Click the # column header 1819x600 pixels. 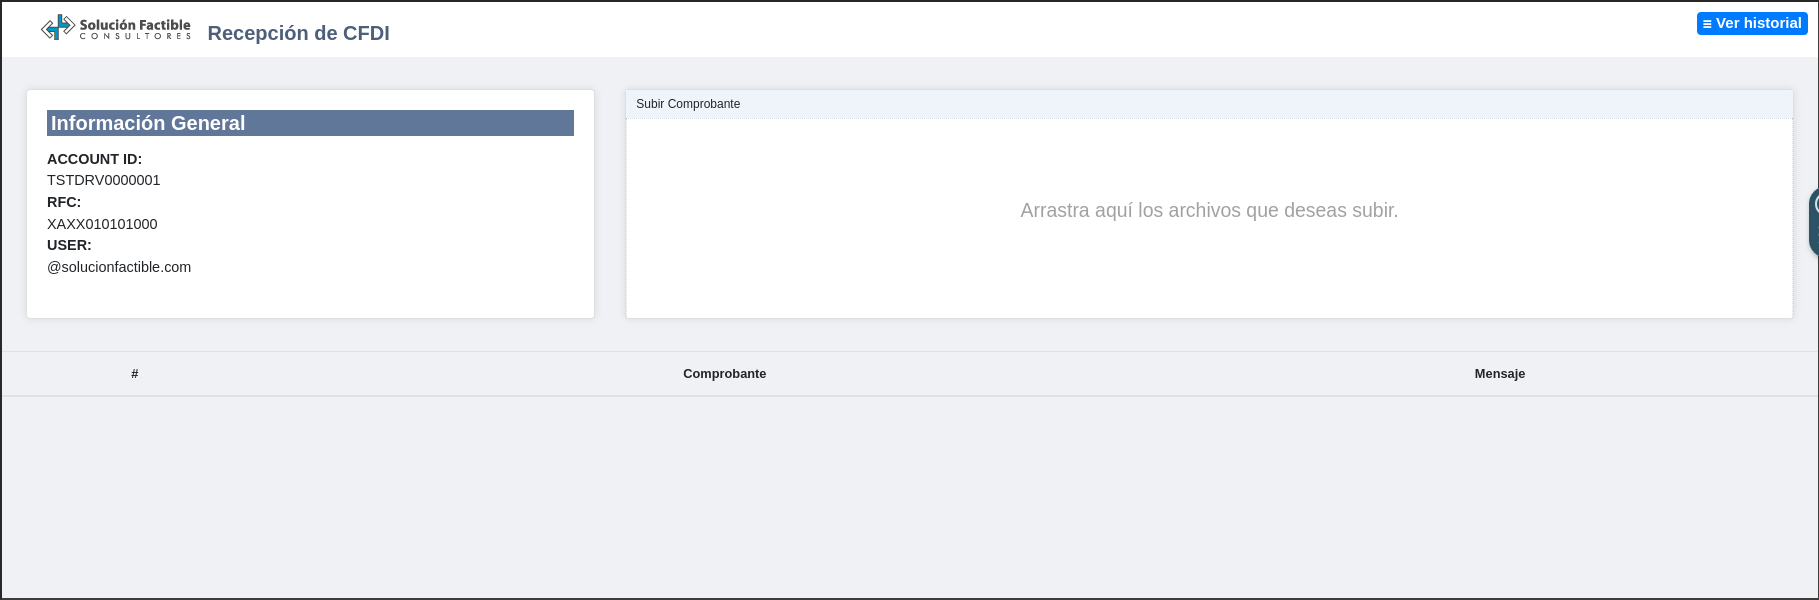[135, 374]
